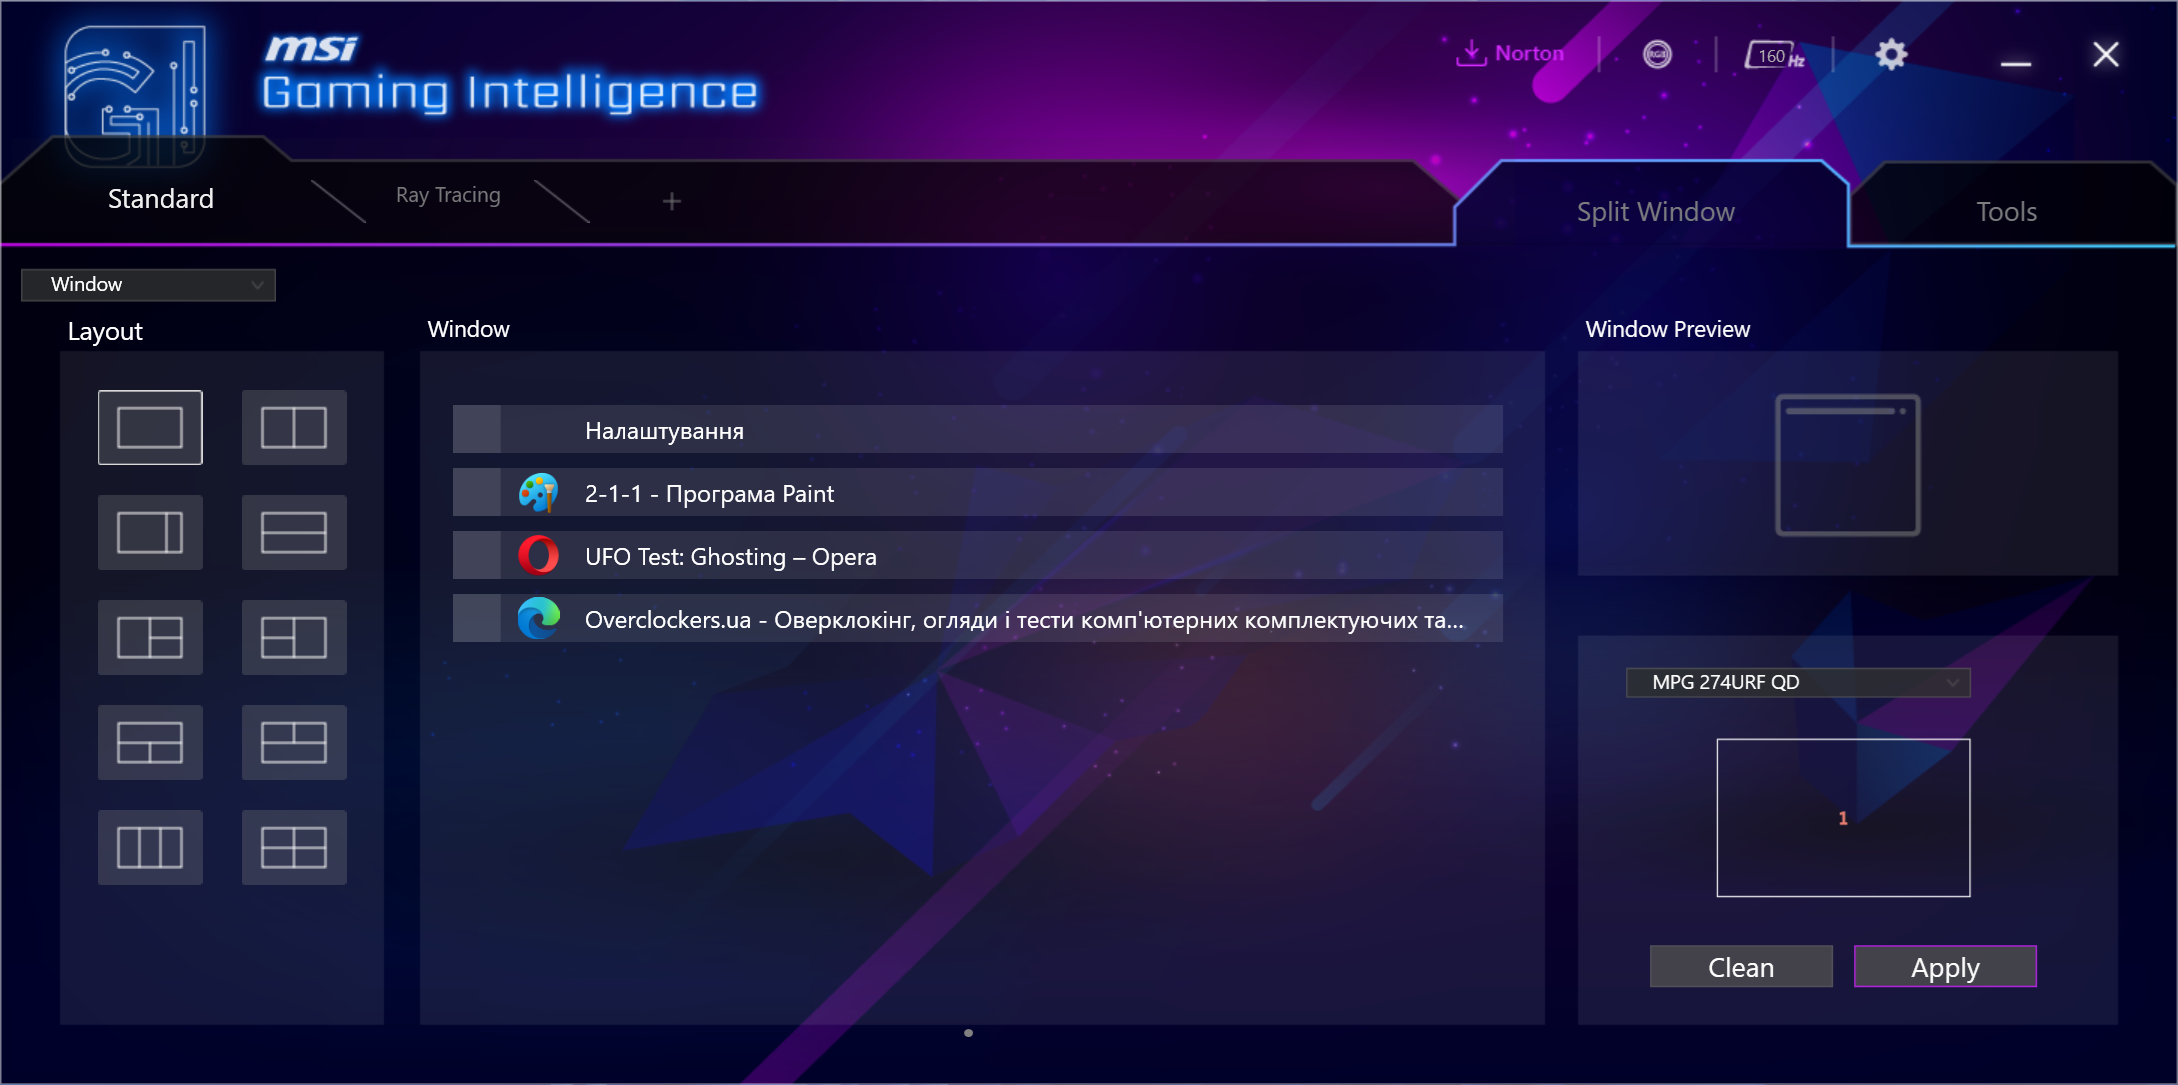Toggle the checkbox for Налаштування window
2178x1085 pixels.
pos(479,431)
